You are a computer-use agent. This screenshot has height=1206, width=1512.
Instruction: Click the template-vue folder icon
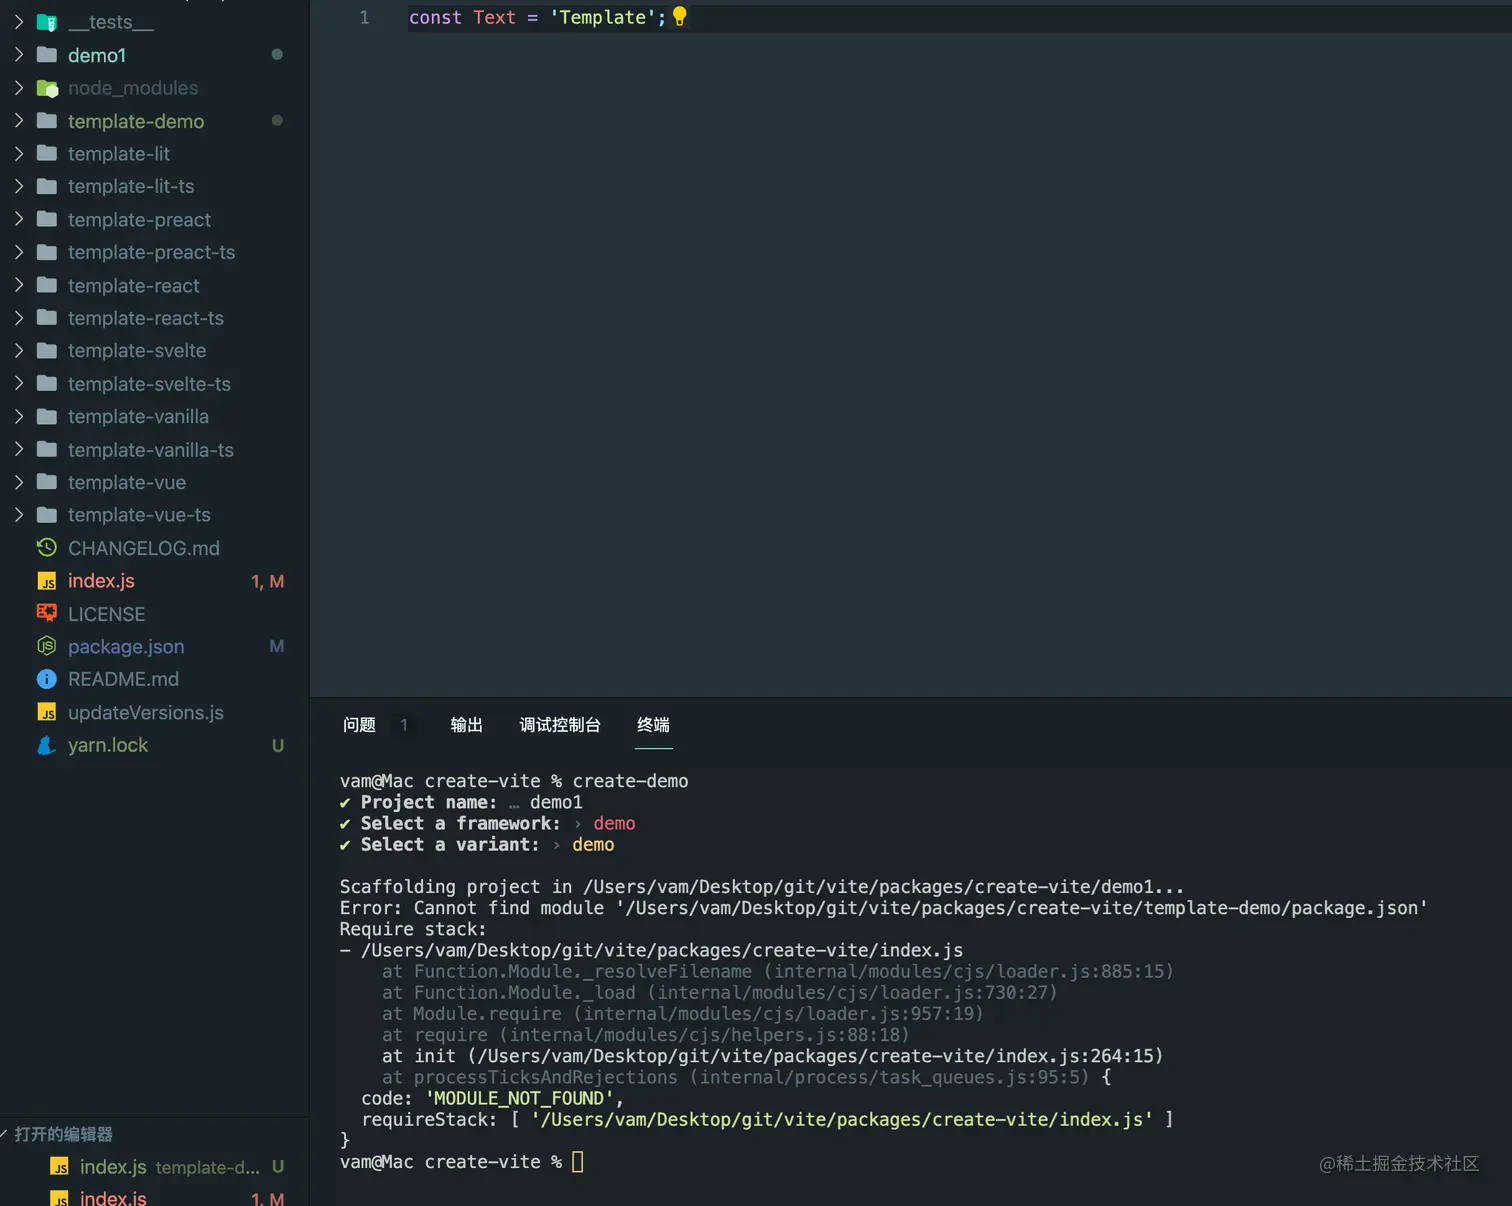click(46, 482)
